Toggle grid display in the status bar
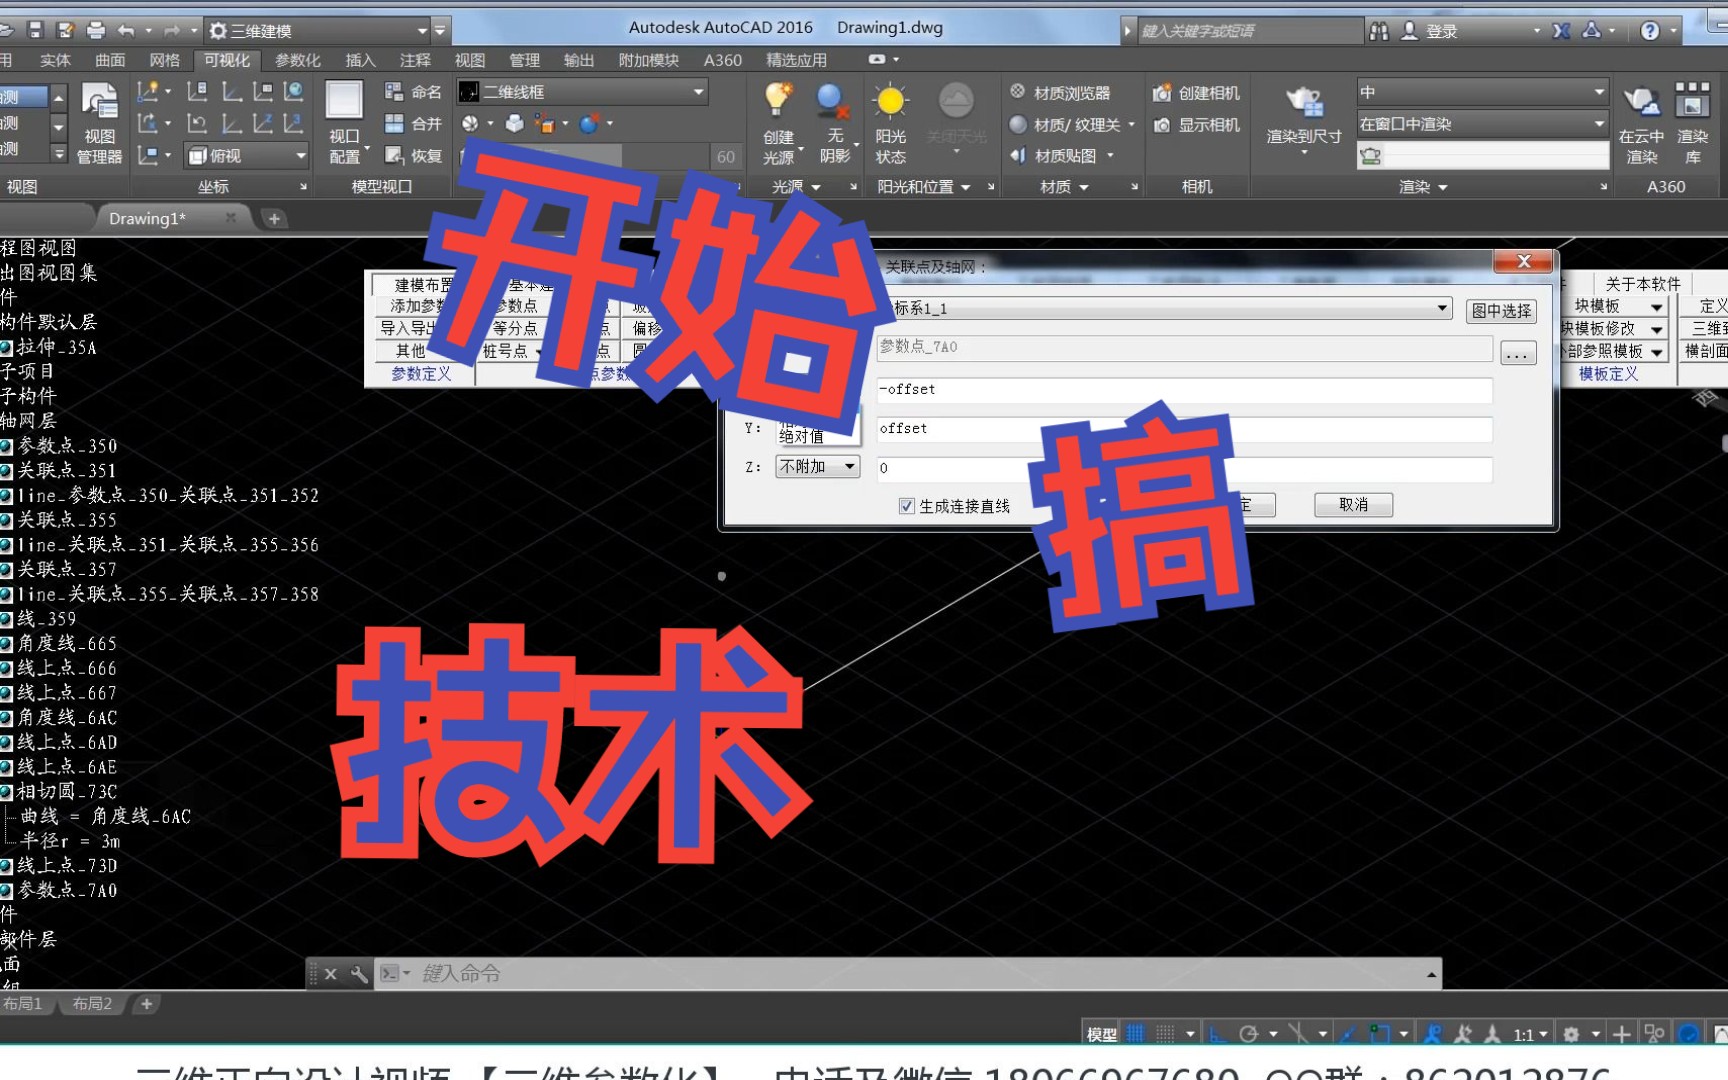The width and height of the screenshot is (1728, 1080). tap(1136, 1032)
